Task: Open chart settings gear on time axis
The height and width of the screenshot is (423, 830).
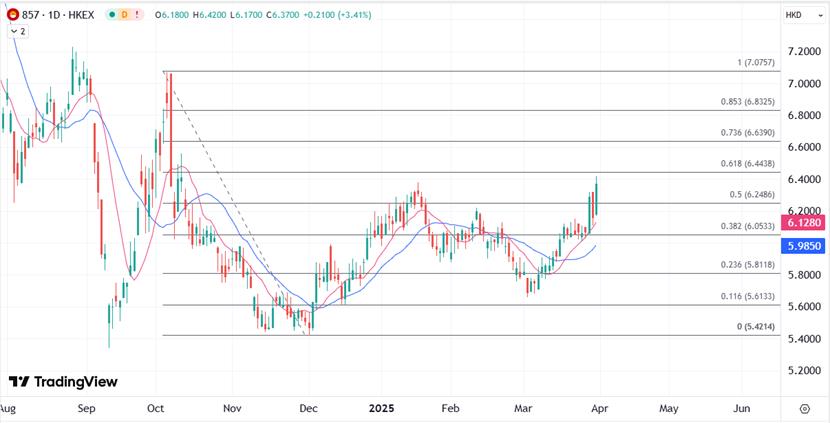Action: pos(804,409)
